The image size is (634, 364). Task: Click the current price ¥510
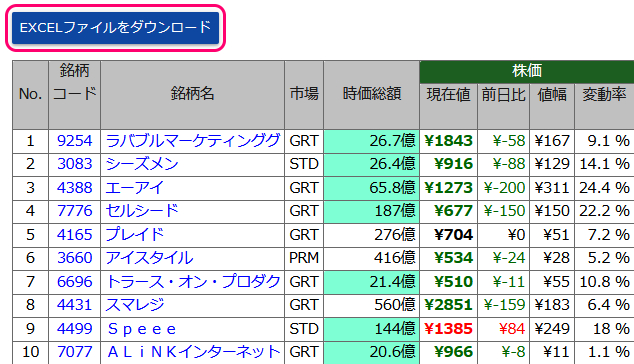[453, 281]
